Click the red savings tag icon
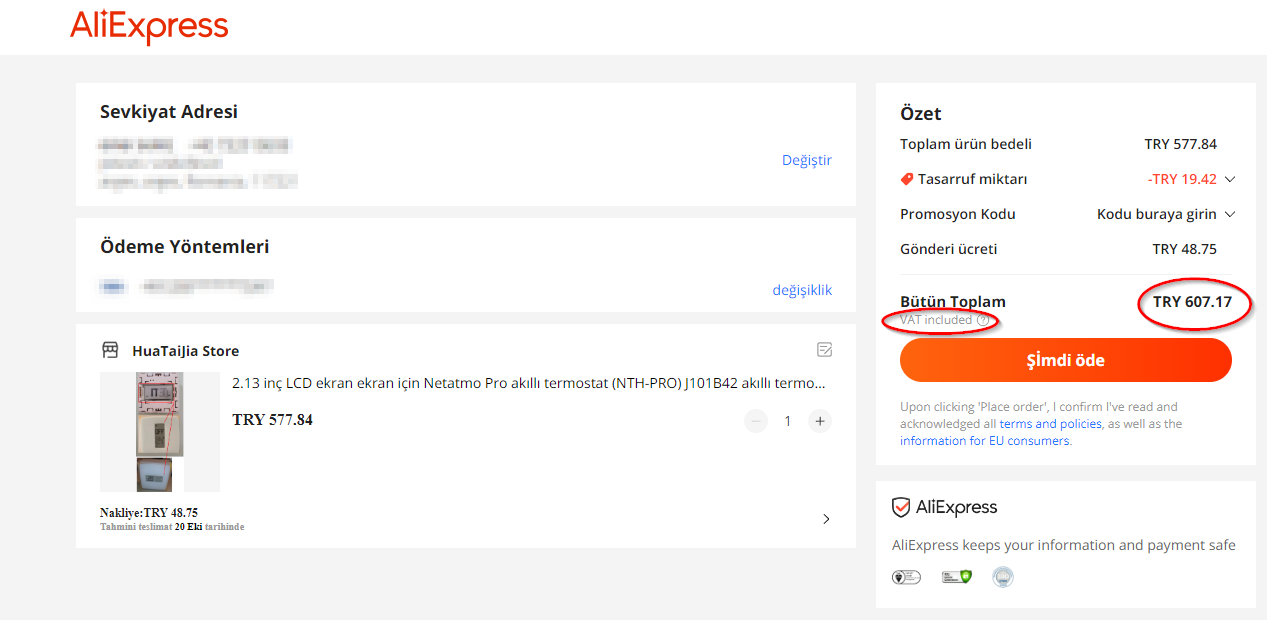This screenshot has height=620, width=1267. [907, 179]
